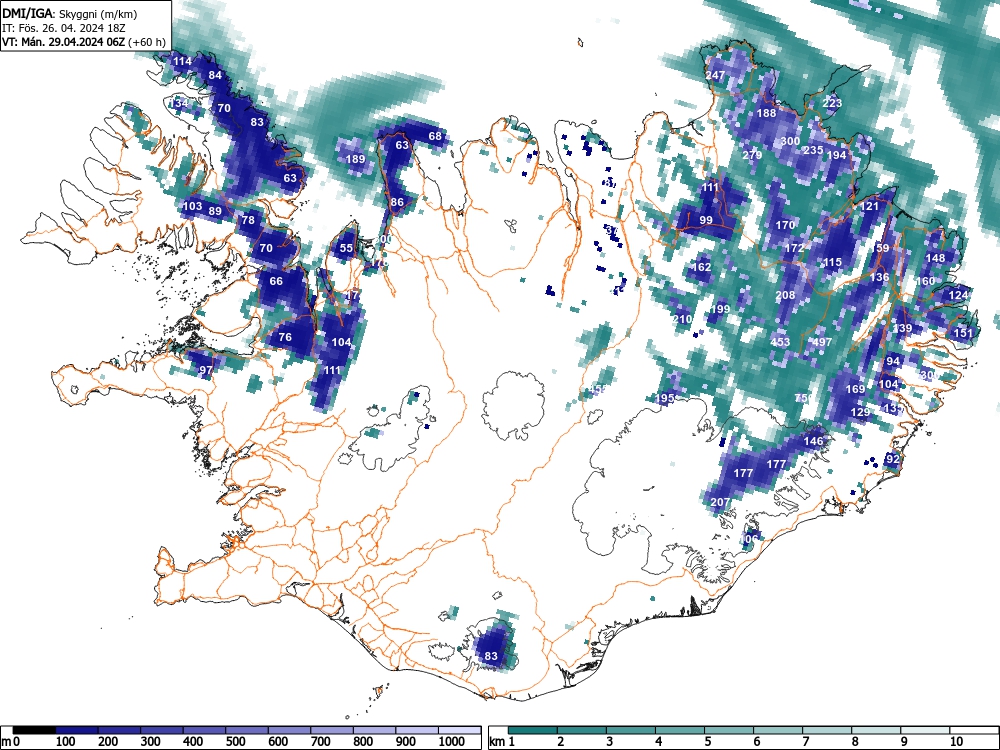Click the visibility value 103 on the map
The height and width of the screenshot is (750, 1000).
(x=192, y=206)
